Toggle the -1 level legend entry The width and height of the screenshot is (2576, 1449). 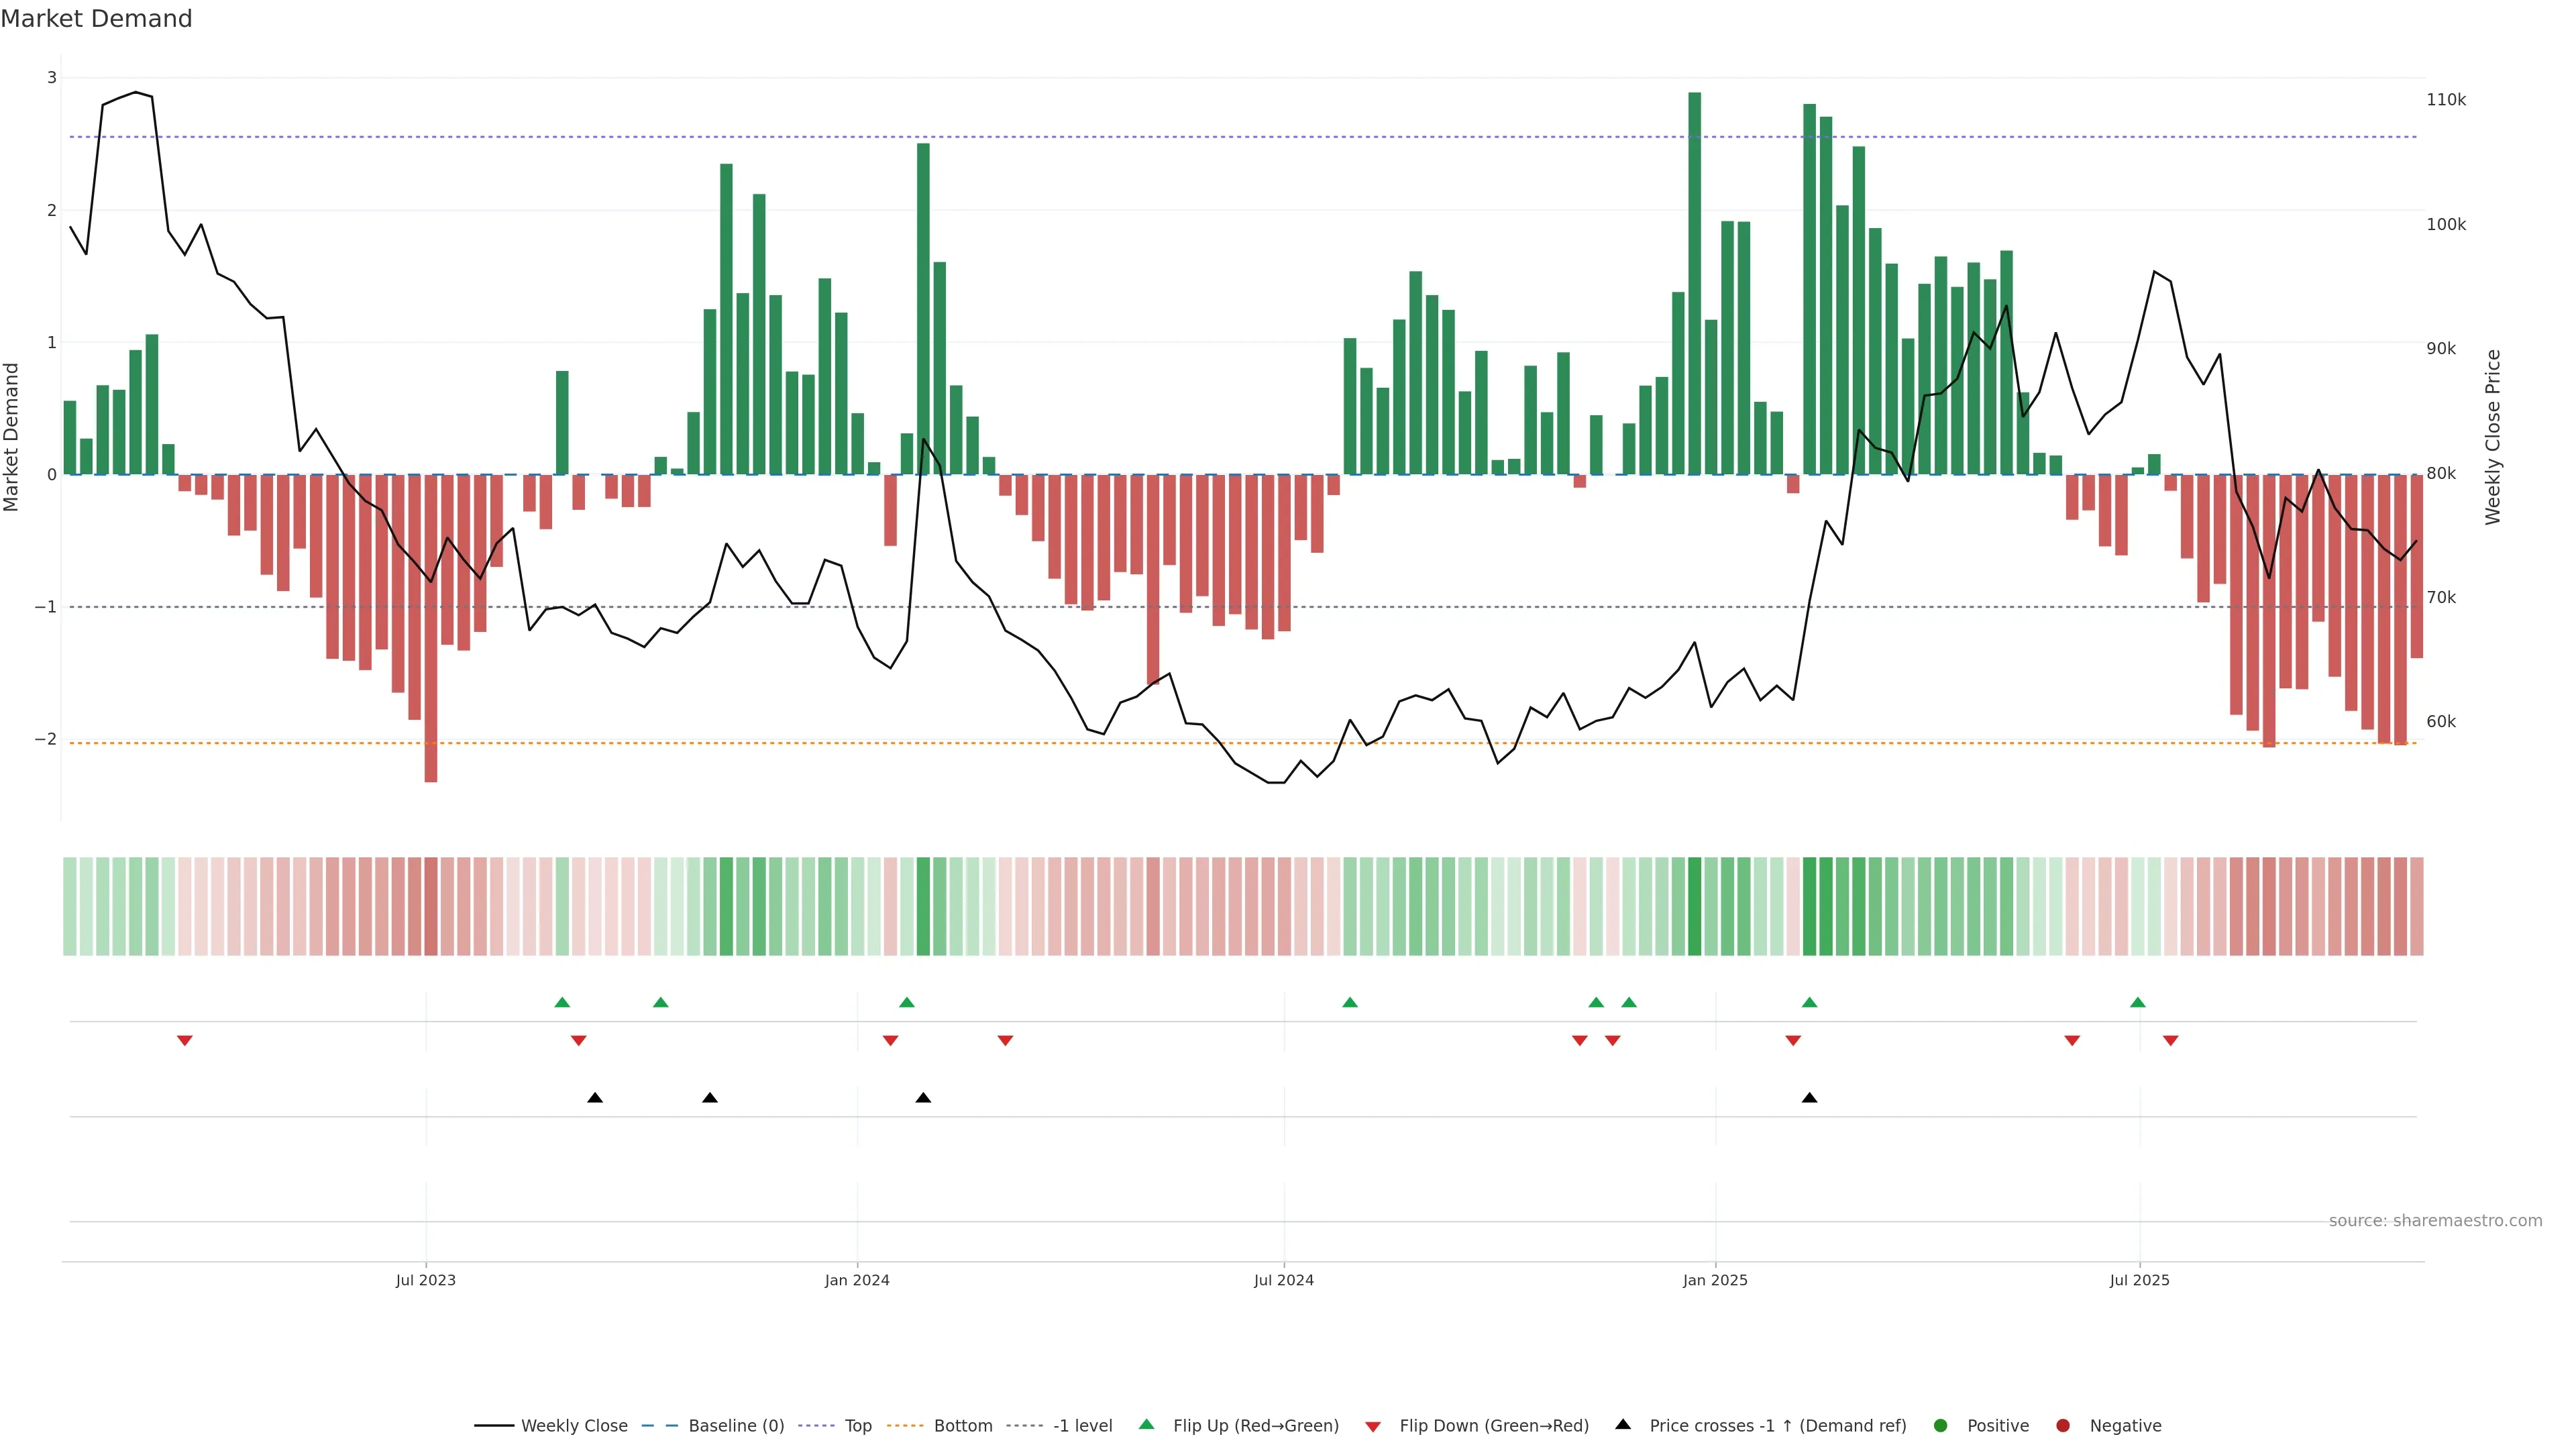tap(1082, 1425)
